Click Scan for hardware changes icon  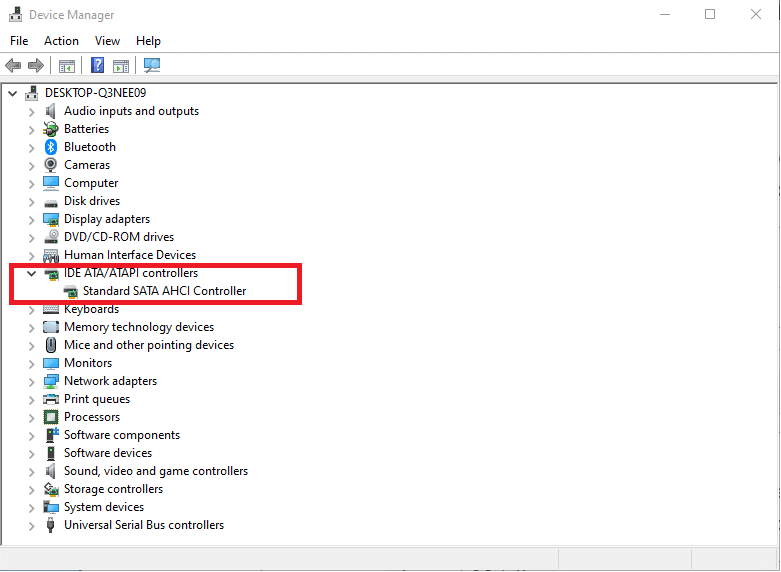[x=152, y=65]
